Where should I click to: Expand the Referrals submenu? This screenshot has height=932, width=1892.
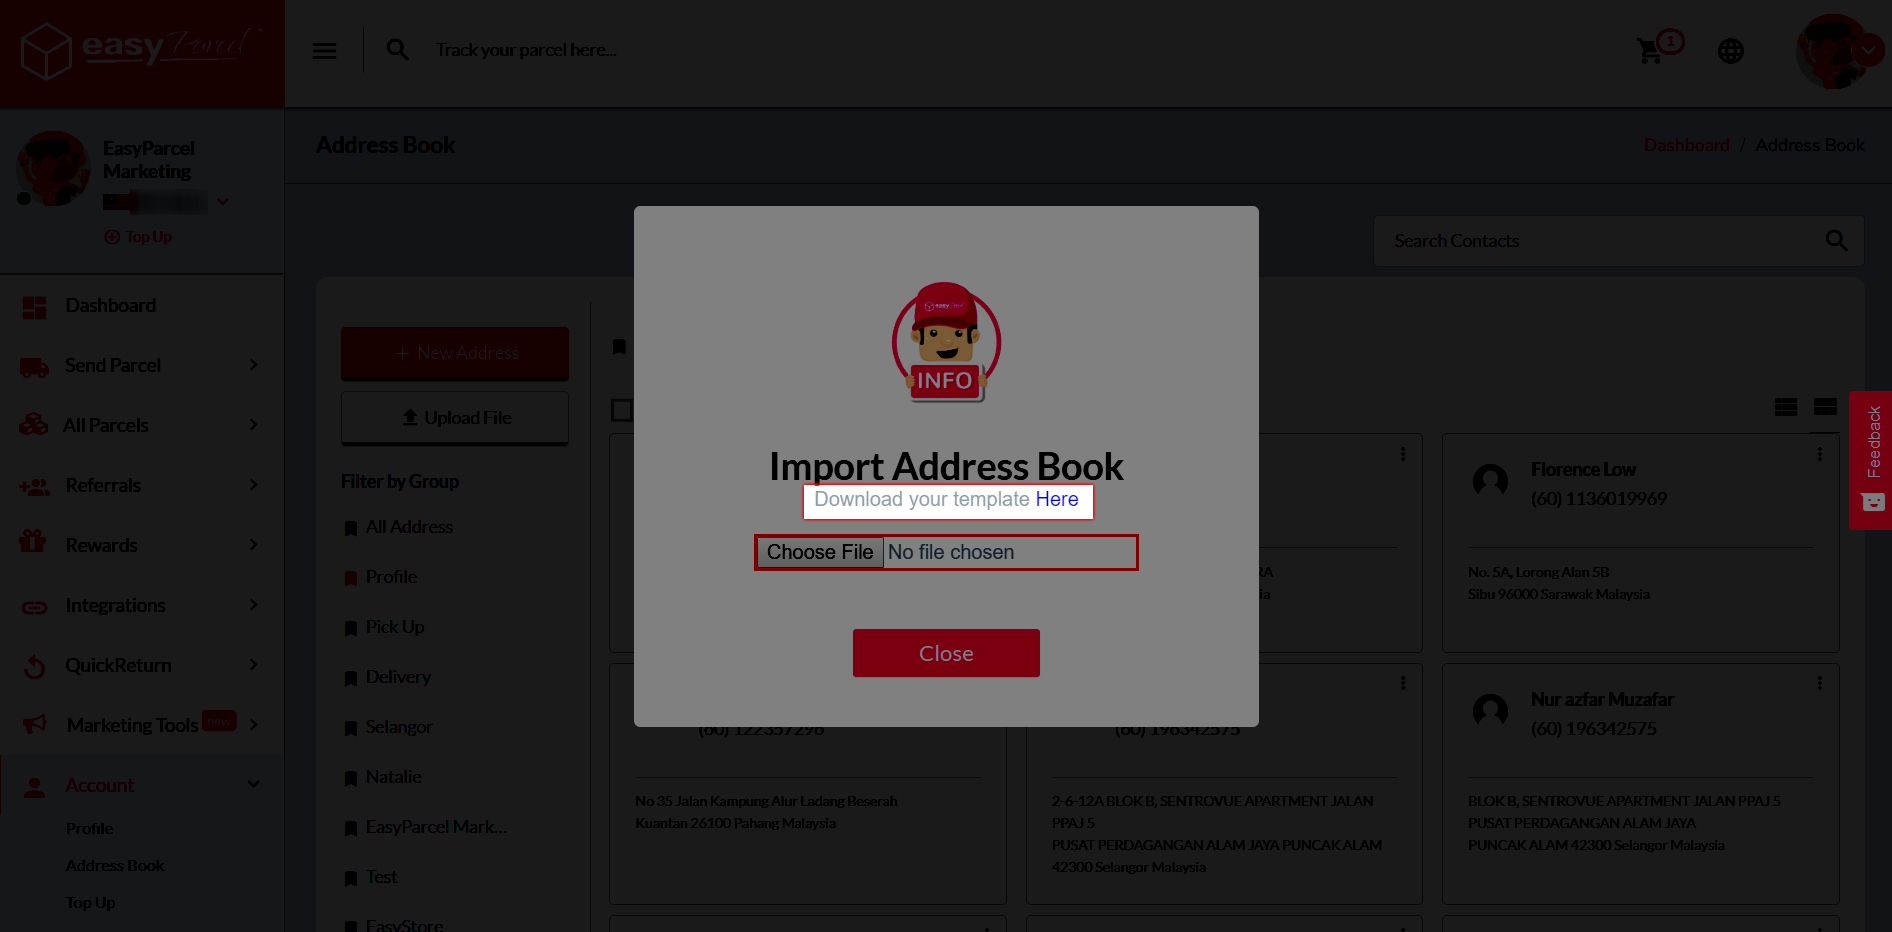[x=253, y=485]
